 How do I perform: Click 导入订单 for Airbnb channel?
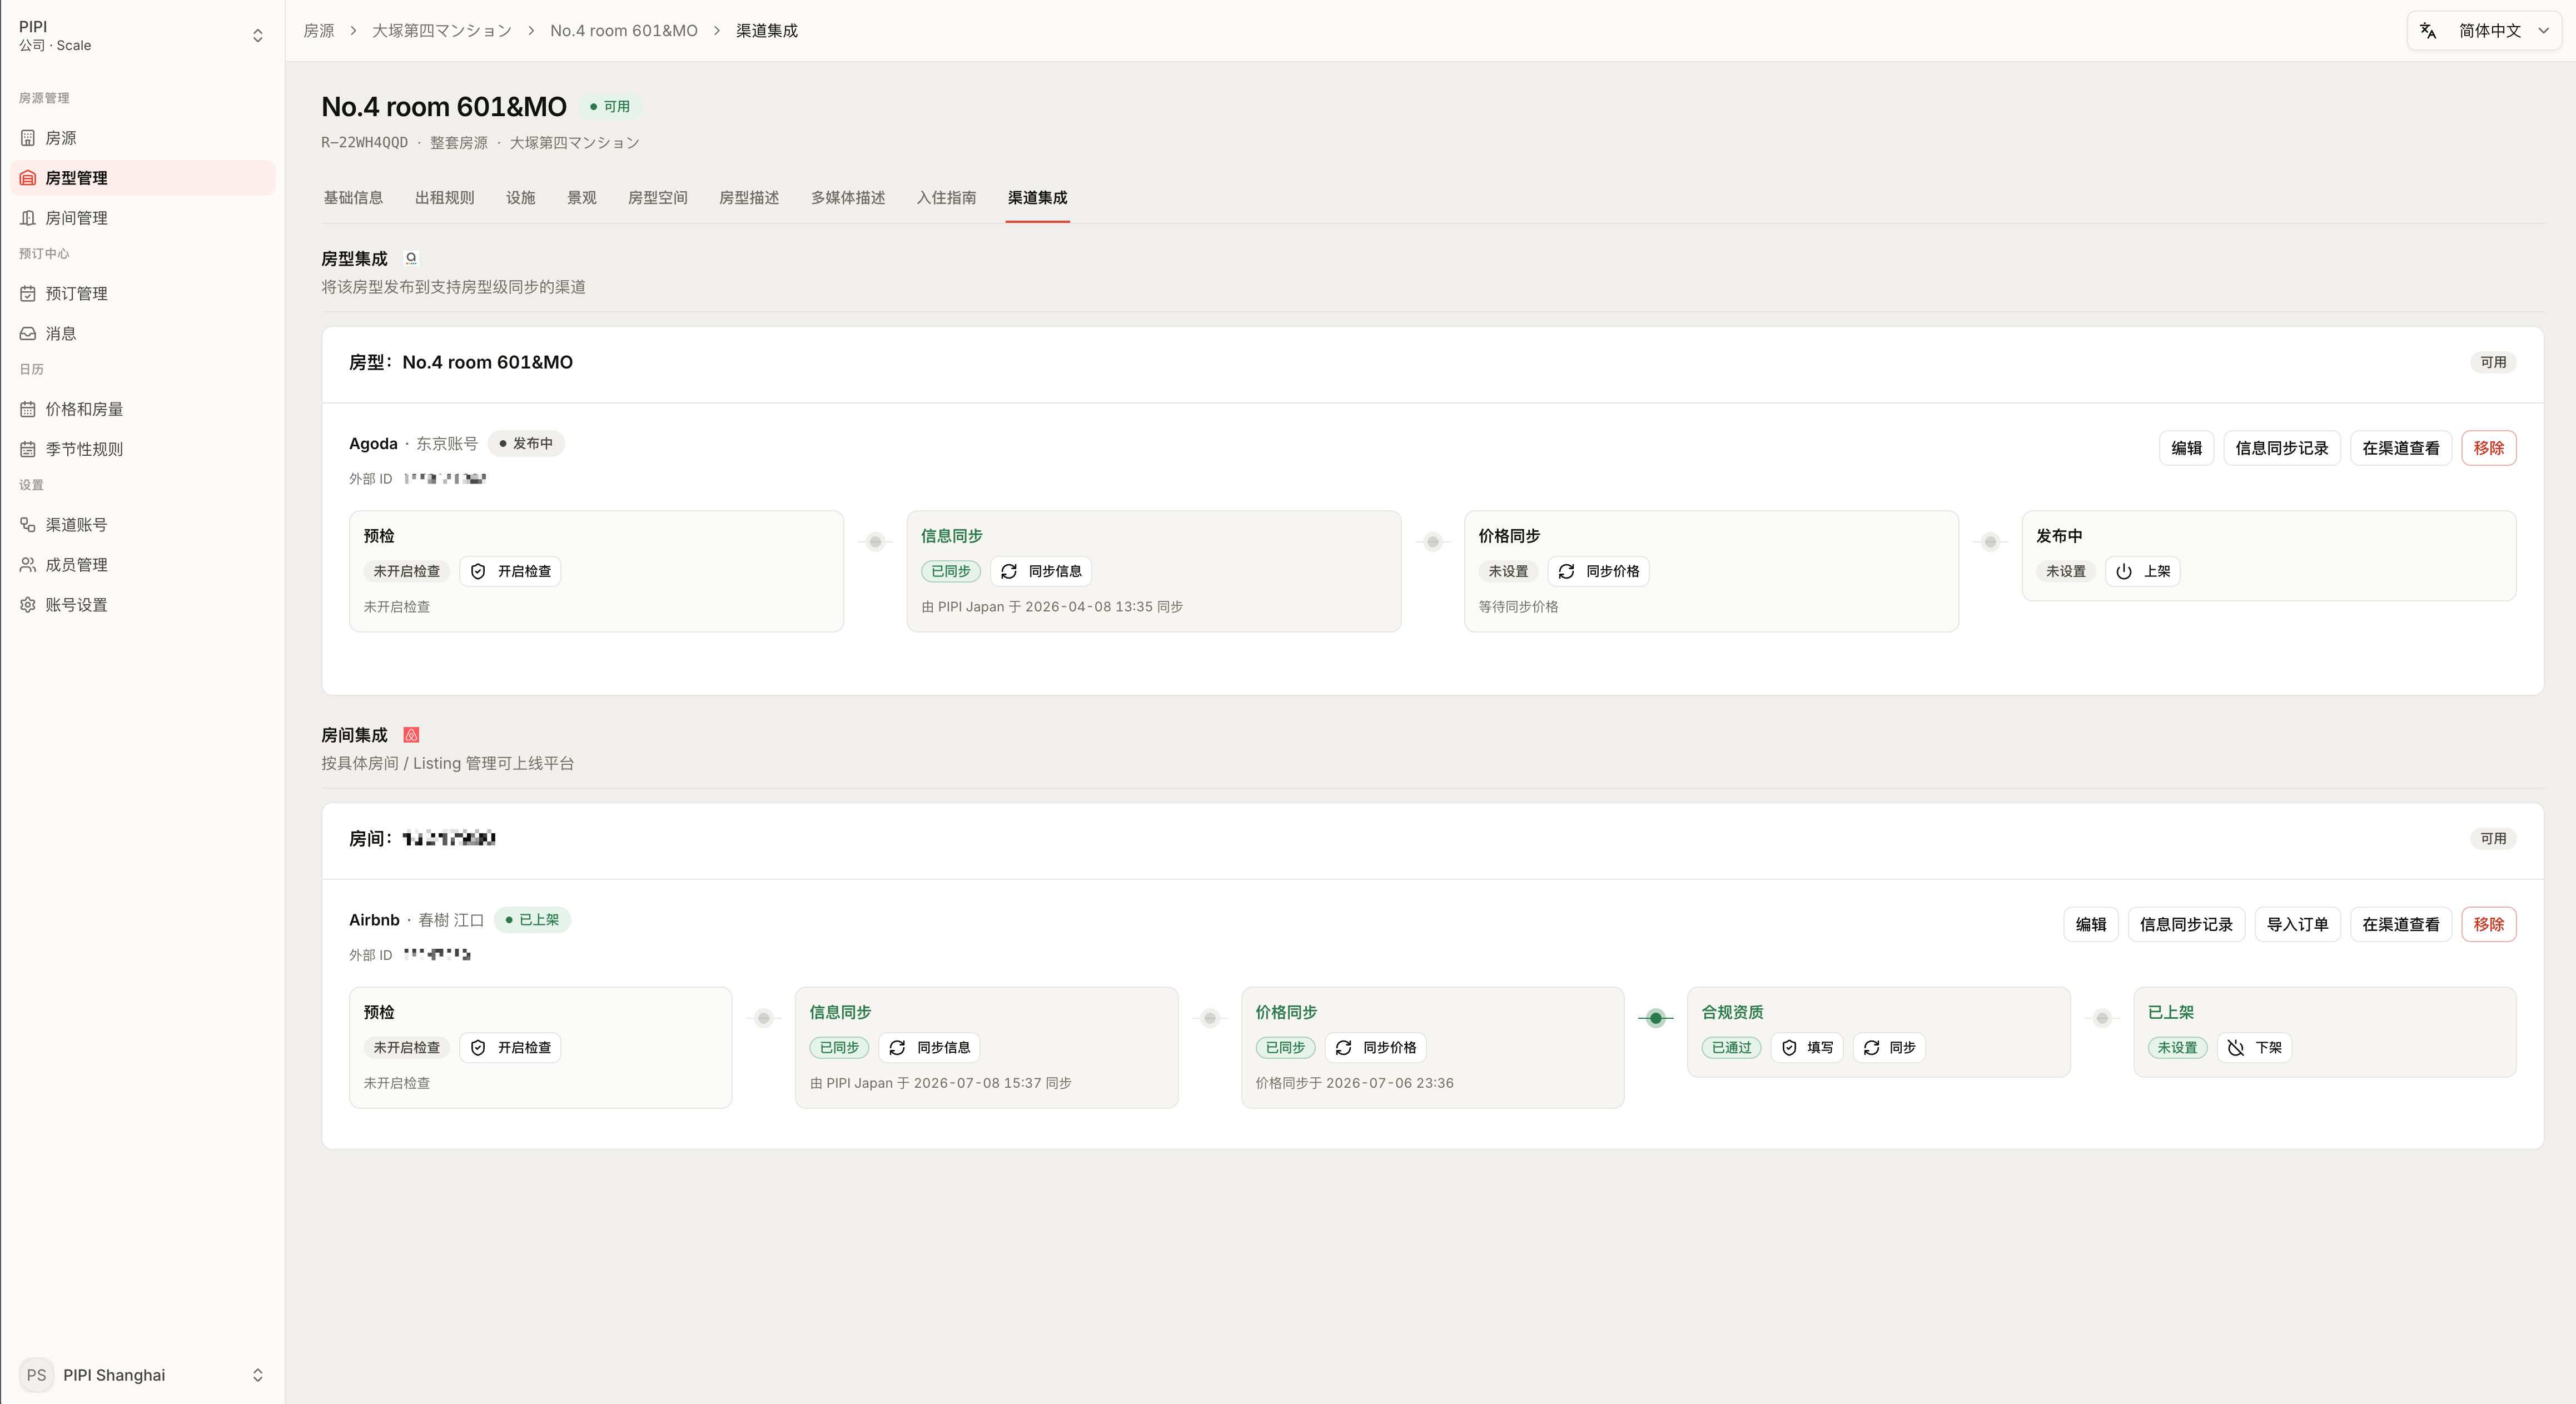[2297, 924]
